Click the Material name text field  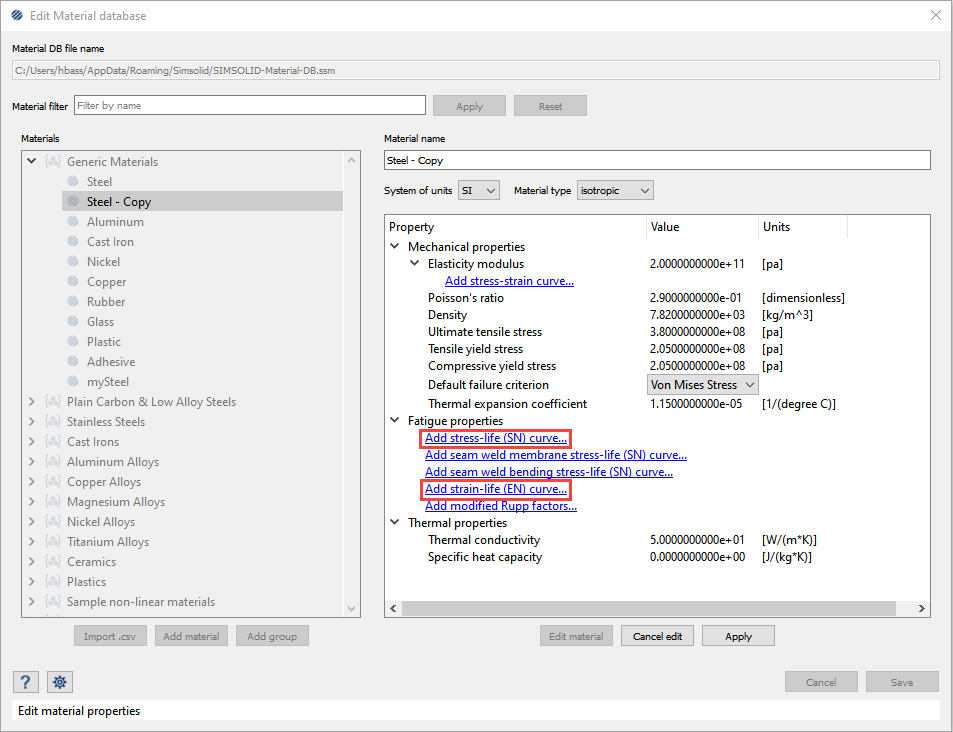[656, 160]
